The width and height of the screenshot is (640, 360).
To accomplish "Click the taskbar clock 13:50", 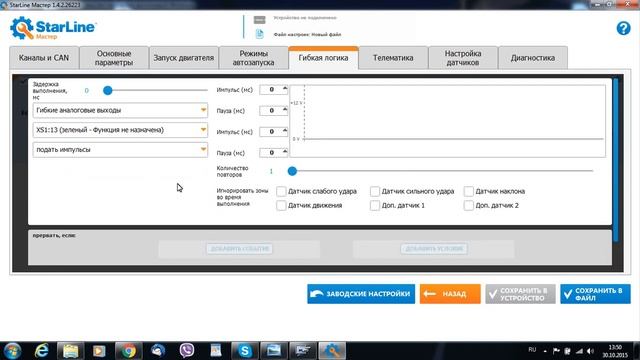I will [615, 347].
